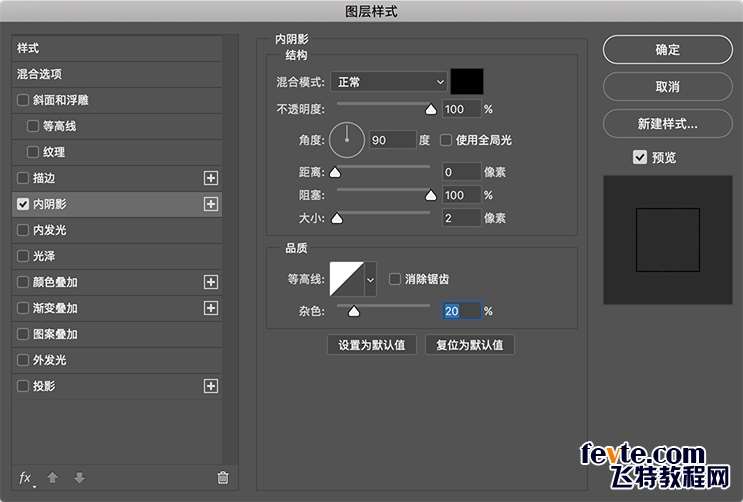Open the 混合模式 dropdown

(x=389, y=82)
